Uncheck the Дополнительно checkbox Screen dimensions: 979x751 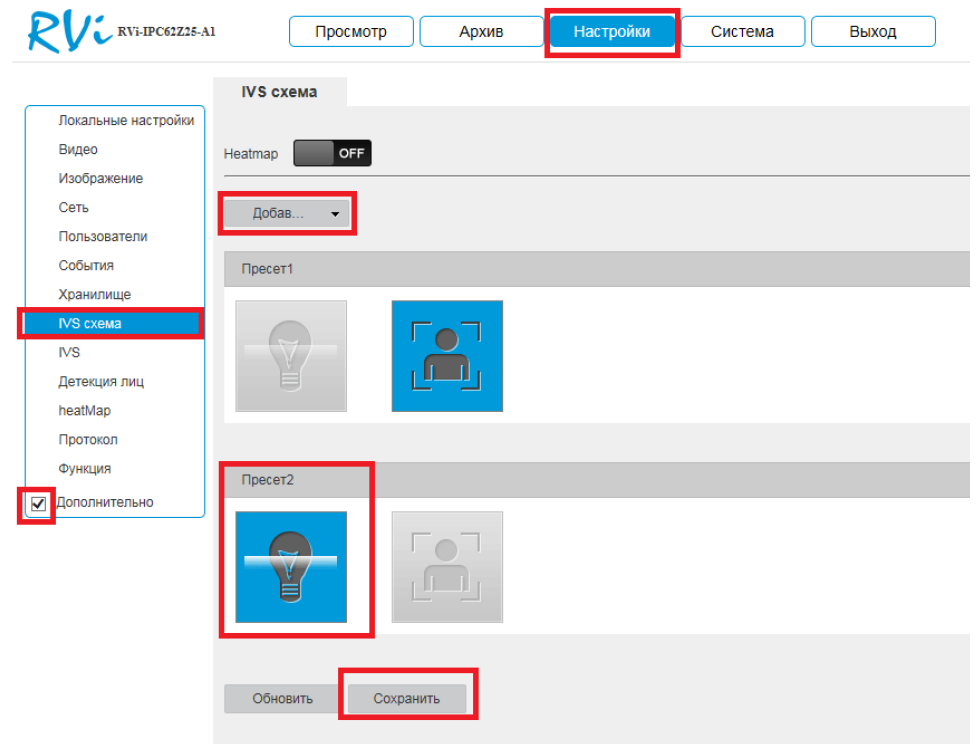[40, 503]
